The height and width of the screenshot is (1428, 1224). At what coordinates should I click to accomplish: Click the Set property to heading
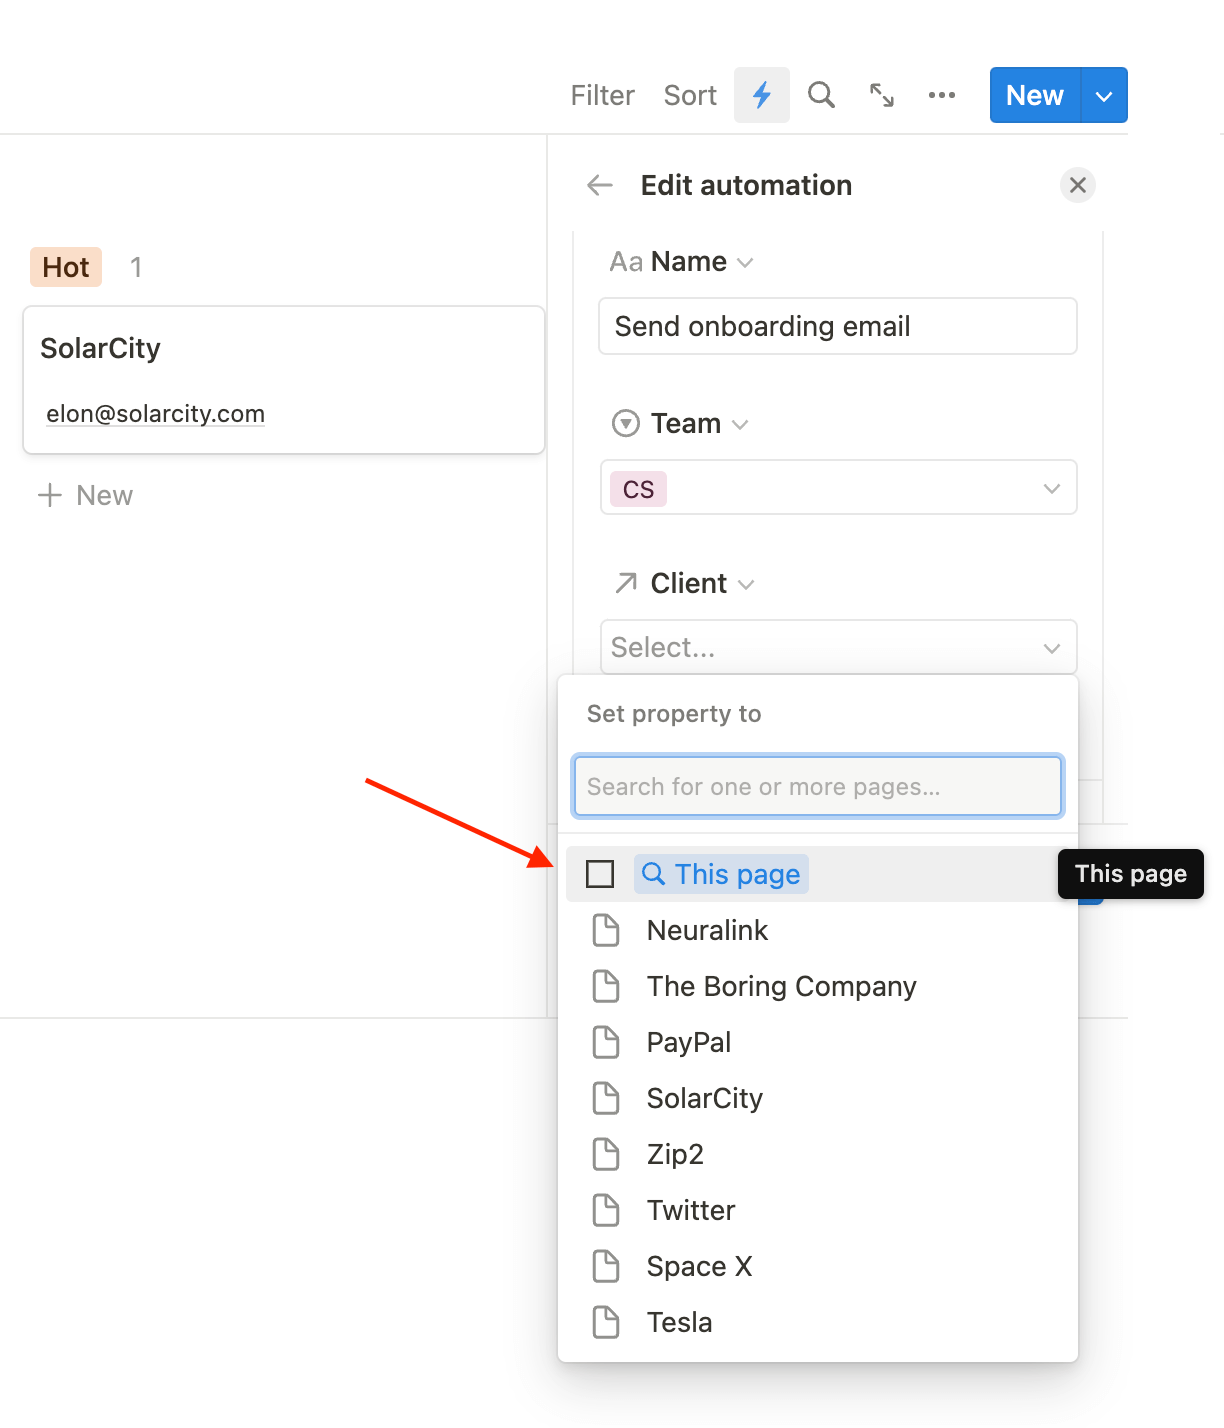674,714
